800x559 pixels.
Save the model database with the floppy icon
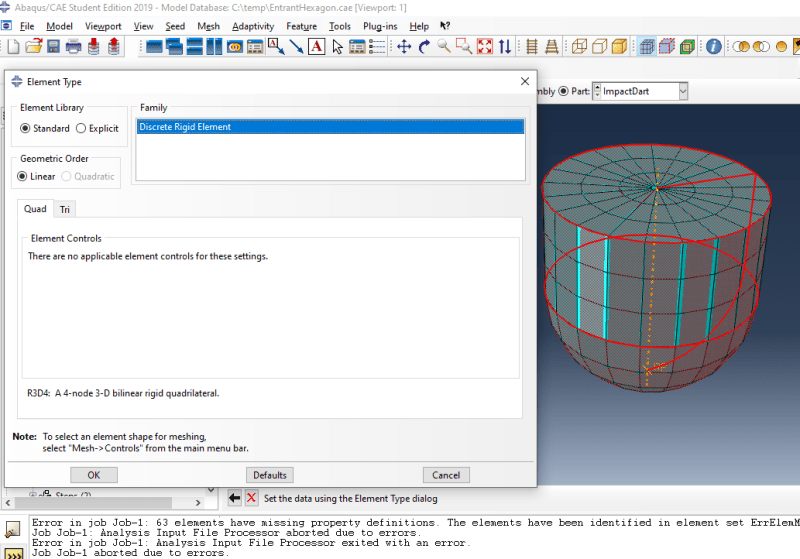[x=54, y=46]
